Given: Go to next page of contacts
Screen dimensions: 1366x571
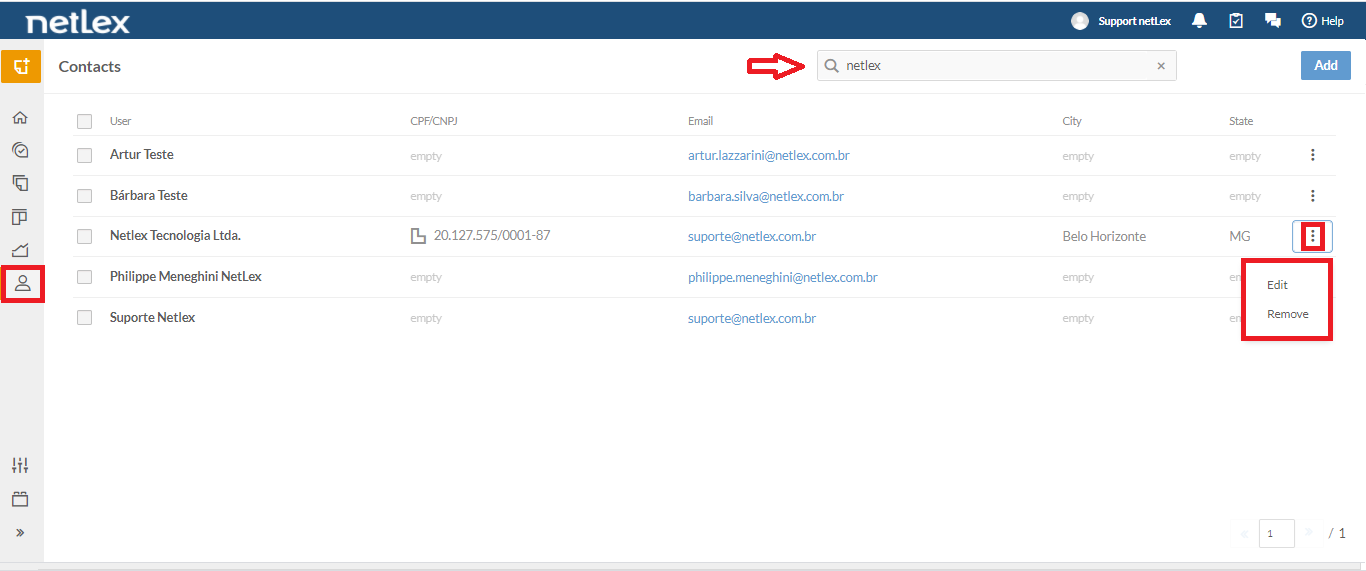Looking at the screenshot, I should pyautogui.click(x=1309, y=533).
